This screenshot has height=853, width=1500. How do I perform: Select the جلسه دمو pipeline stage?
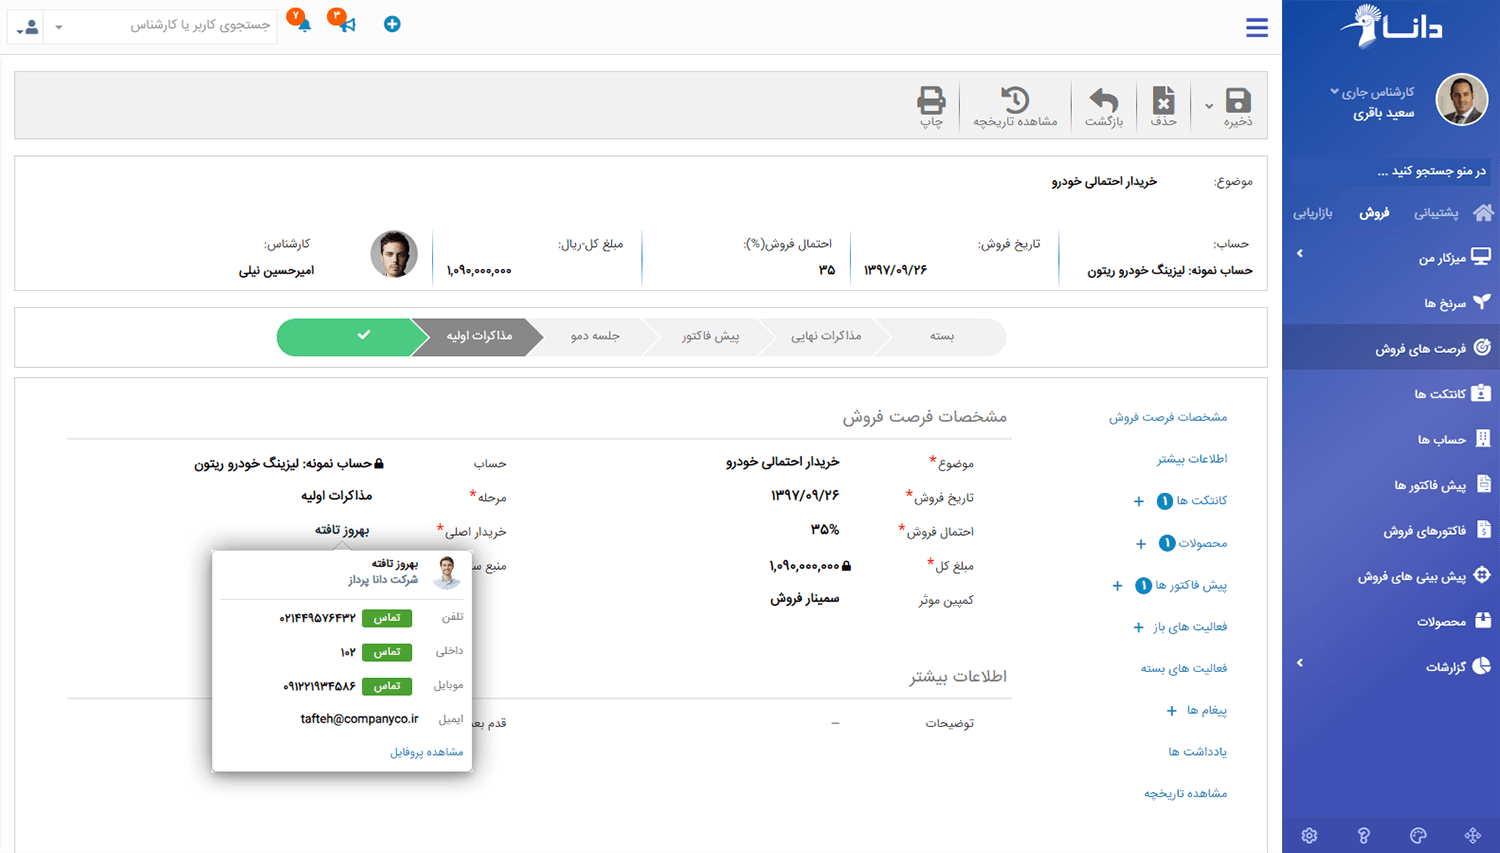[595, 336]
